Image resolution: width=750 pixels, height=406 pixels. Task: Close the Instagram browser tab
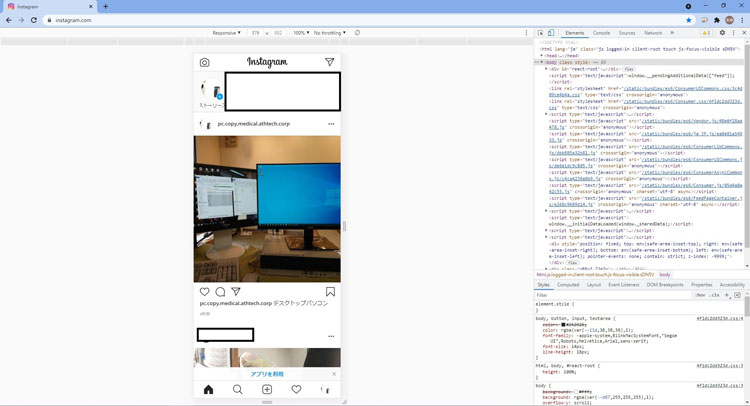pos(90,7)
